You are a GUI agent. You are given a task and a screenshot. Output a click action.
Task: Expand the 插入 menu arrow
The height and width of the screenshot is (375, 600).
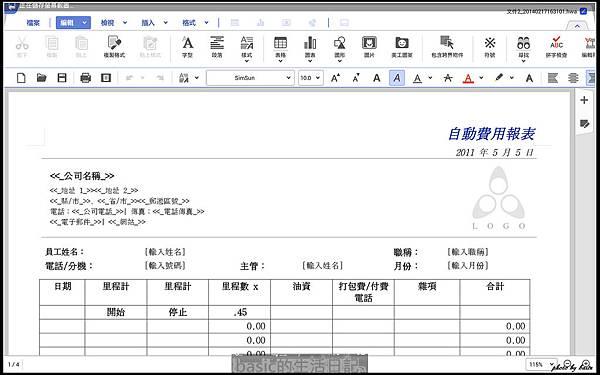pos(166,23)
